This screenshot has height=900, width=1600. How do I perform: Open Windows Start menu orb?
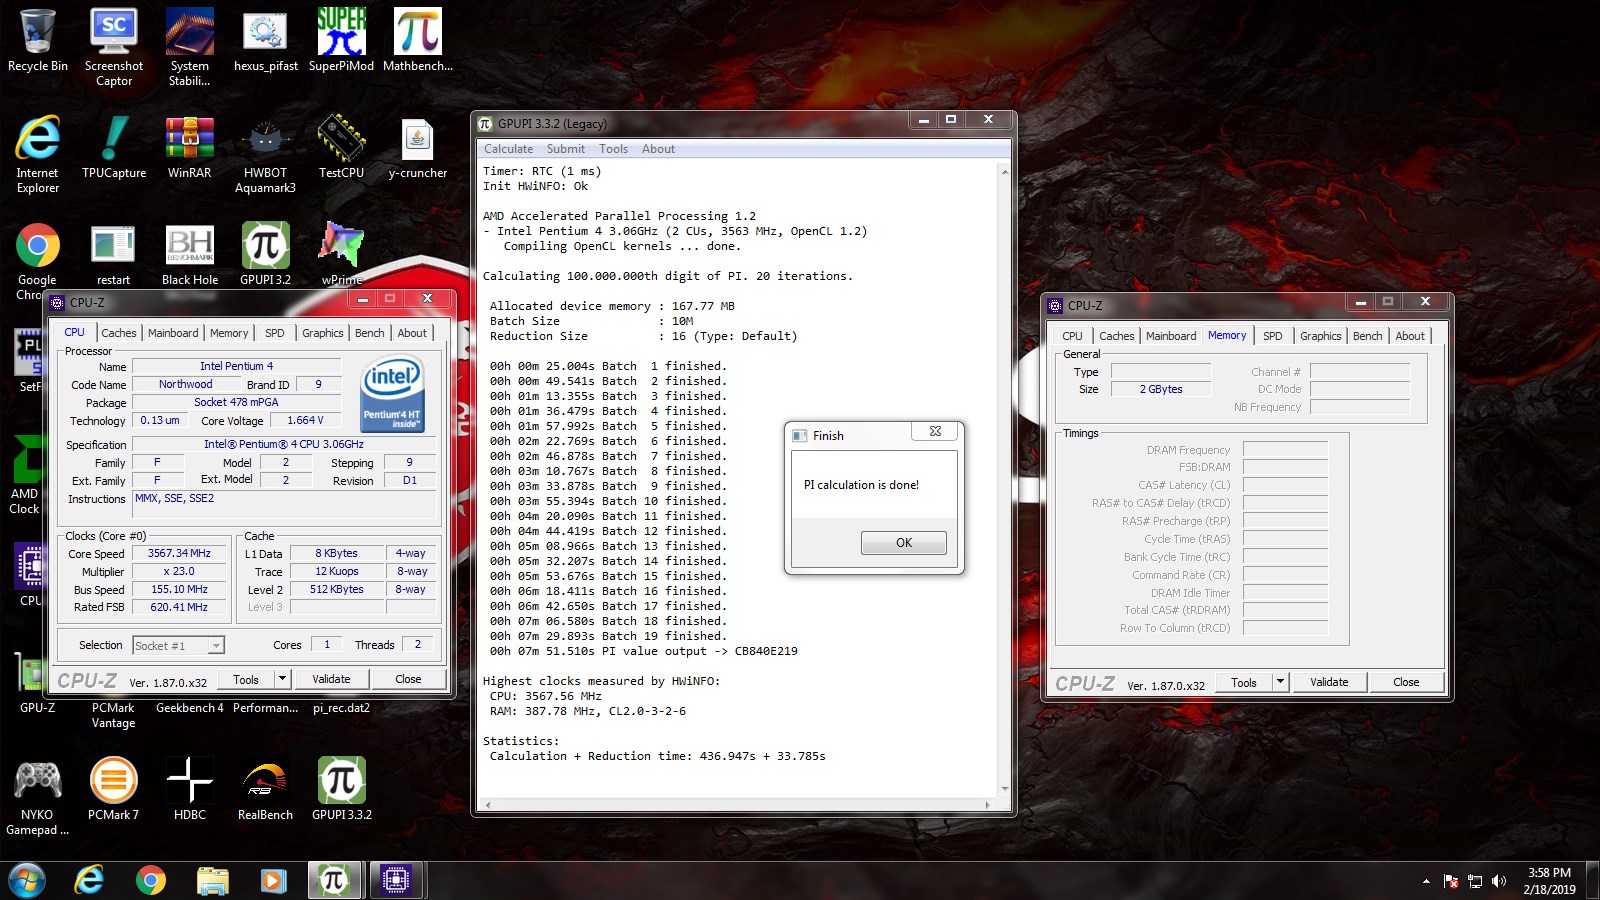tap(27, 880)
